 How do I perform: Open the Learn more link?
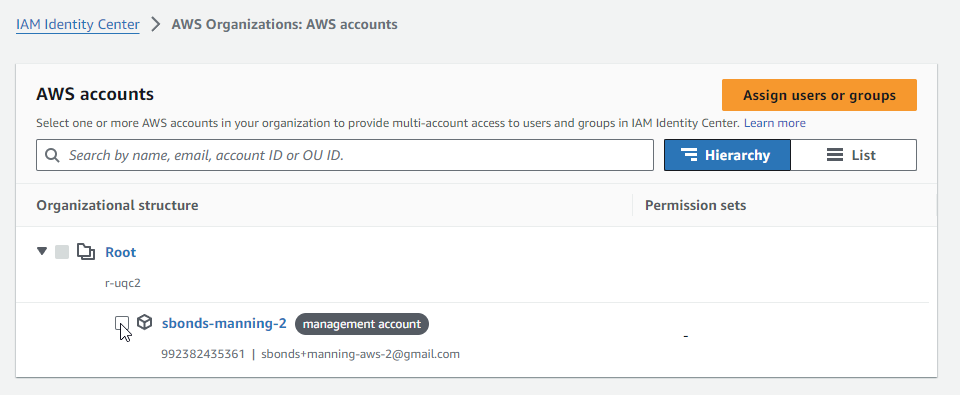pos(774,123)
